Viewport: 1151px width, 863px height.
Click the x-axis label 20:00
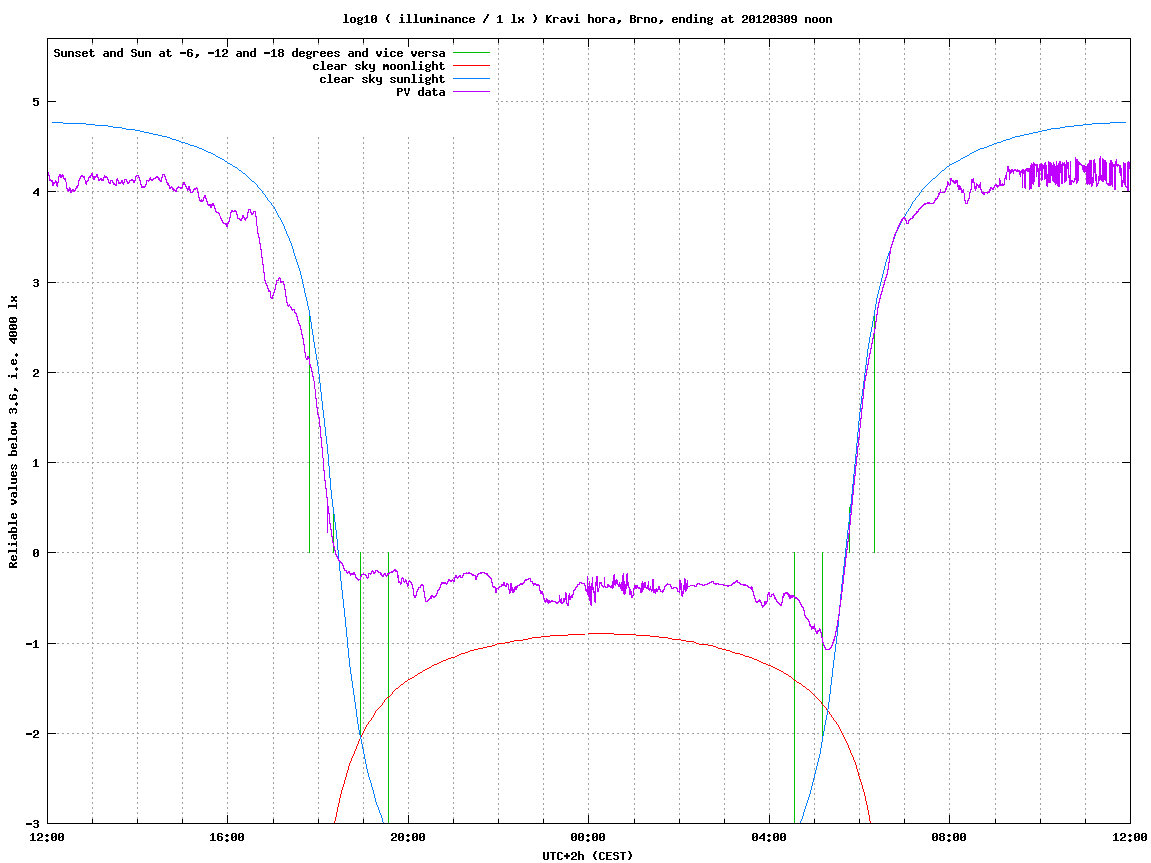coord(408,837)
